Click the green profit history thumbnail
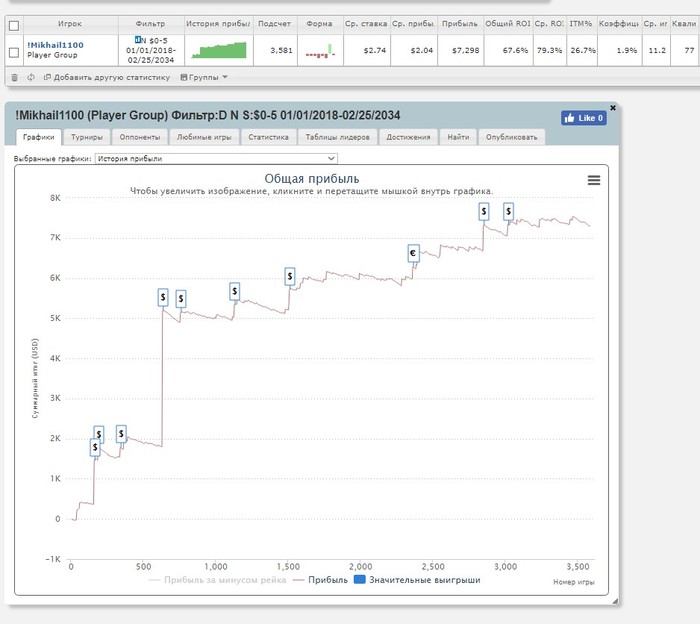This screenshot has width=700, height=624. 219,50
